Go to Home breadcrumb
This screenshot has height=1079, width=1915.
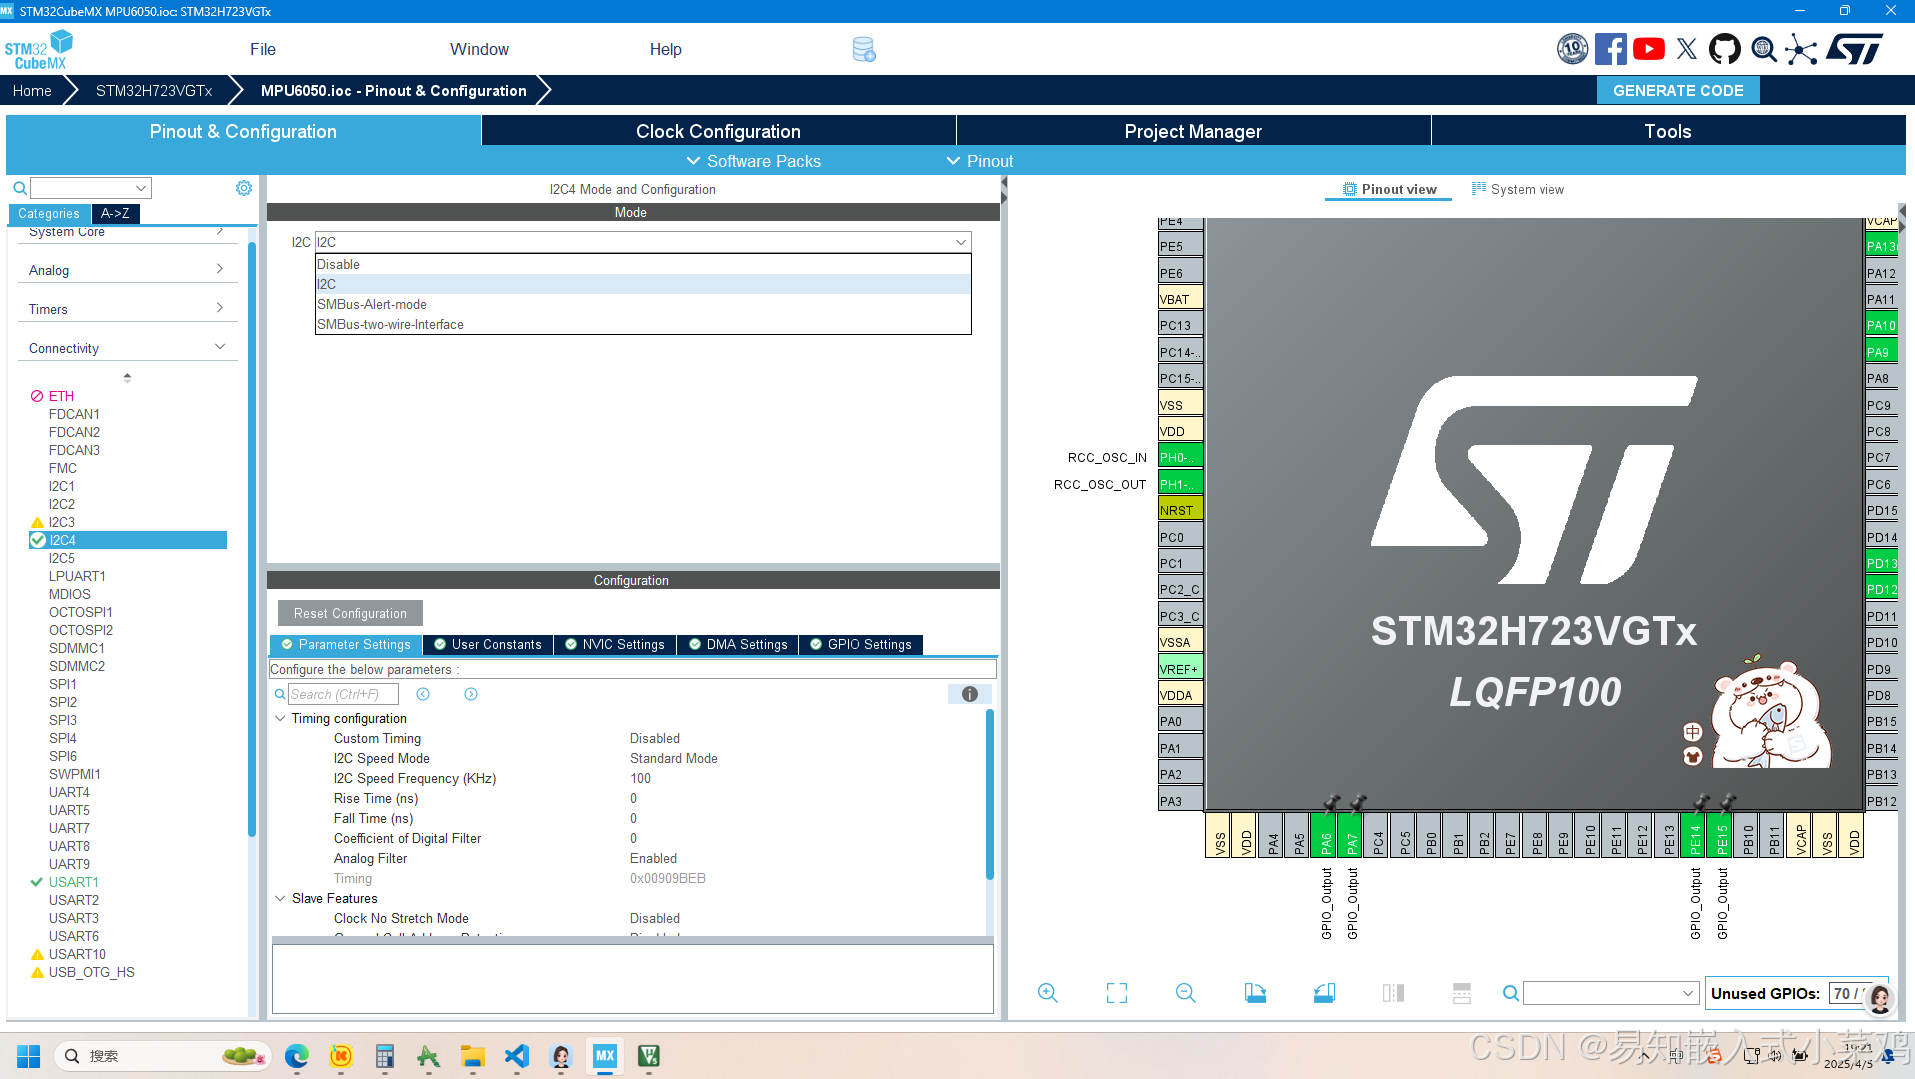click(x=32, y=90)
